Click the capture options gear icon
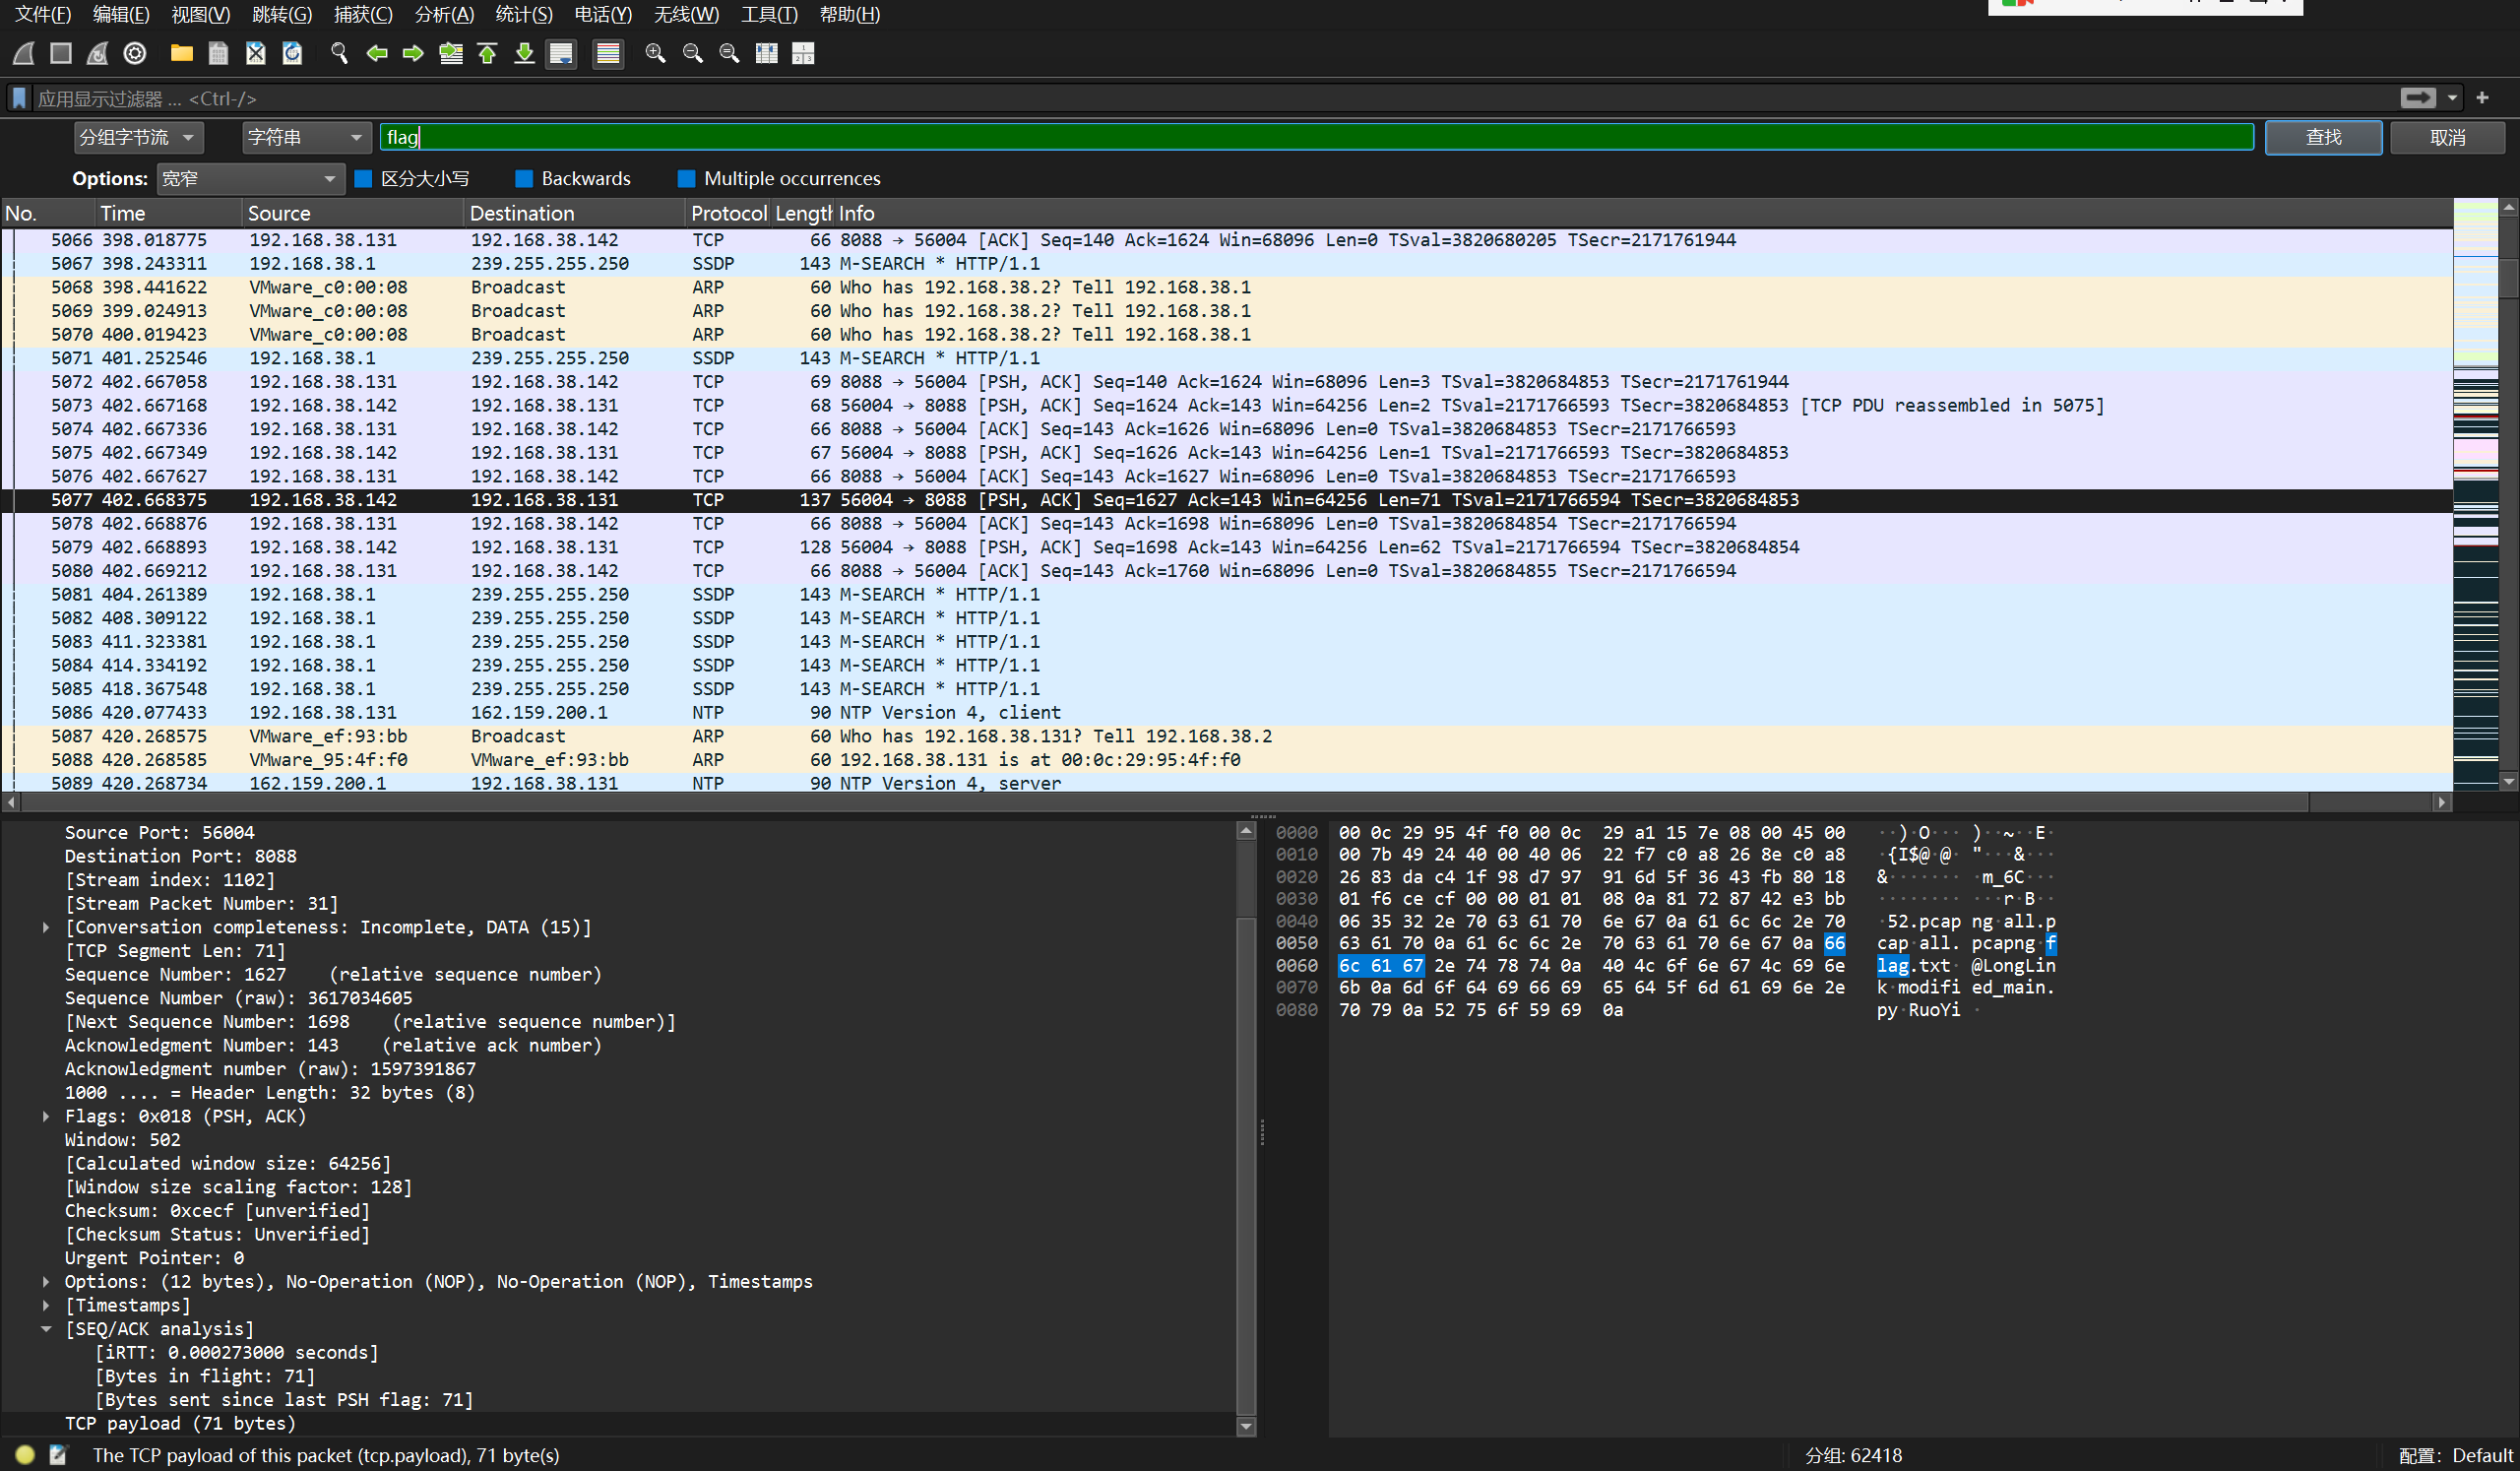Viewport: 2520px width, 1471px height. tap(135, 53)
